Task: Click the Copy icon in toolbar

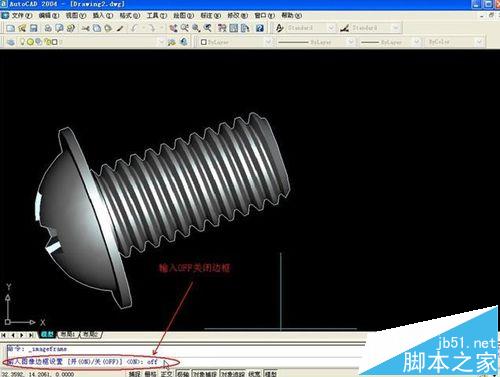Action: 97,28
